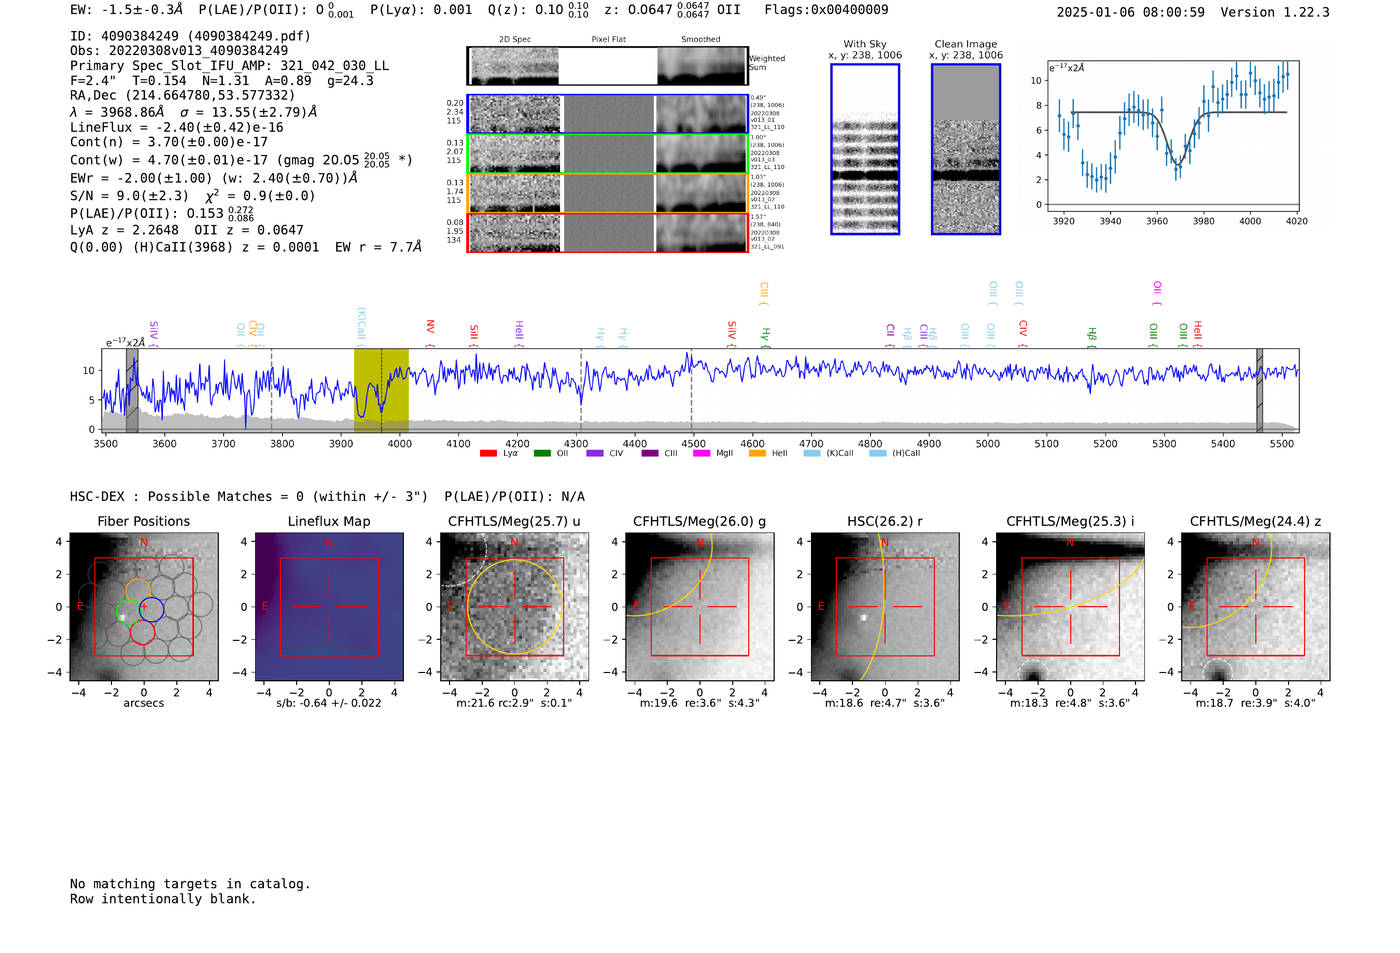
Task: Click the red CIV line label near 5050
Action: click(1023, 332)
